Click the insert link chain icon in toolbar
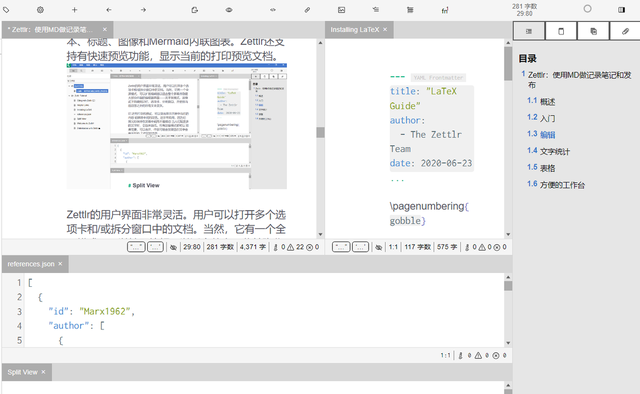640x394 pixels. coord(307,10)
